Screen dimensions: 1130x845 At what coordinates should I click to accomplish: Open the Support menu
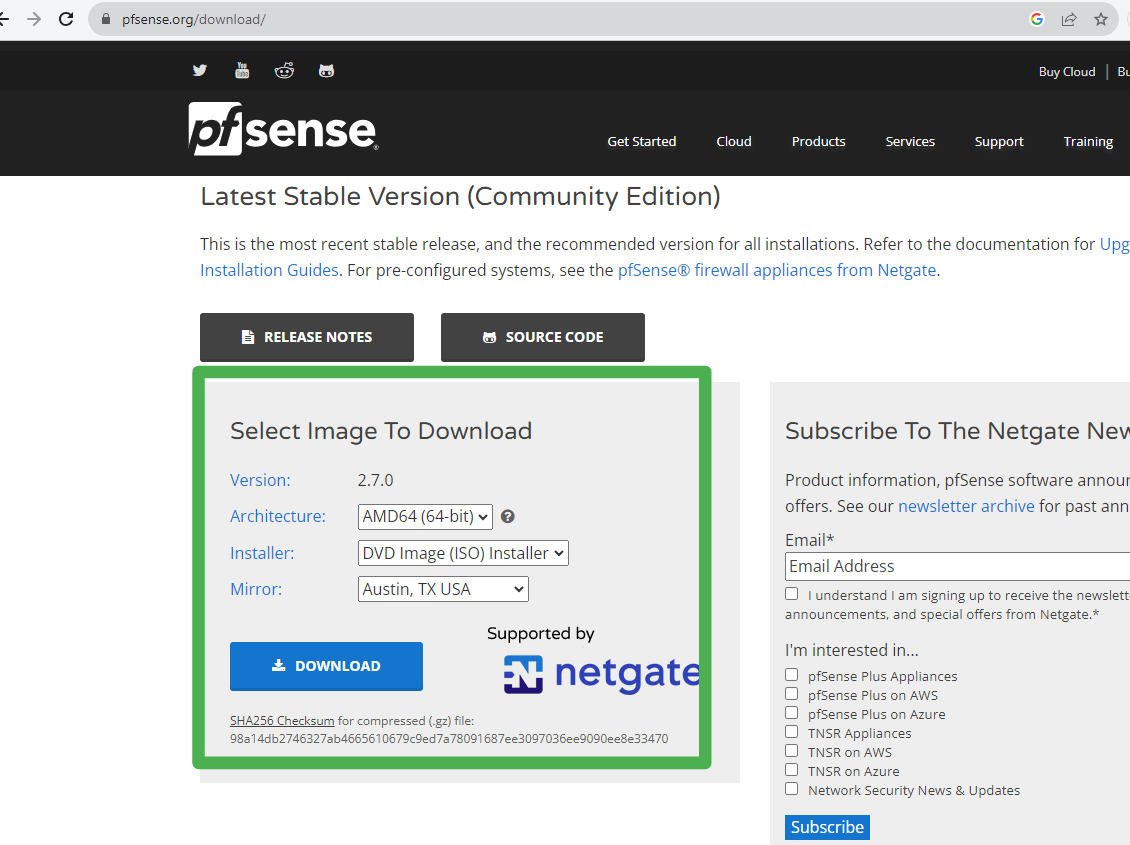click(x=999, y=141)
